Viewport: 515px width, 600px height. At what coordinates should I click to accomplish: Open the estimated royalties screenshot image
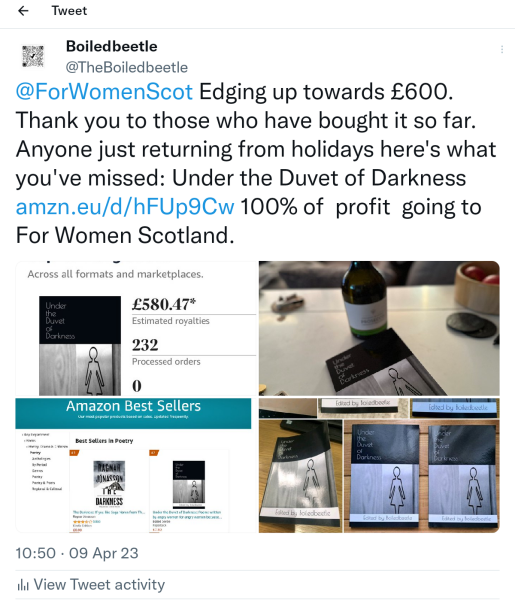coord(136,328)
